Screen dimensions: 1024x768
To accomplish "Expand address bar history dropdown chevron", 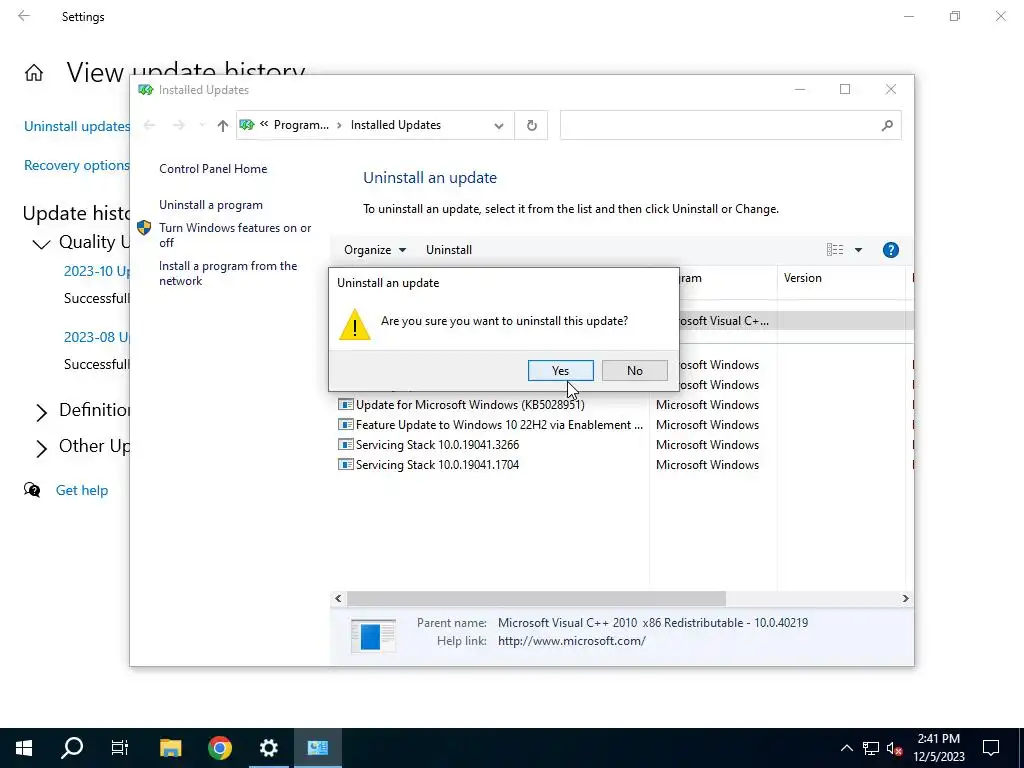I will click(499, 125).
